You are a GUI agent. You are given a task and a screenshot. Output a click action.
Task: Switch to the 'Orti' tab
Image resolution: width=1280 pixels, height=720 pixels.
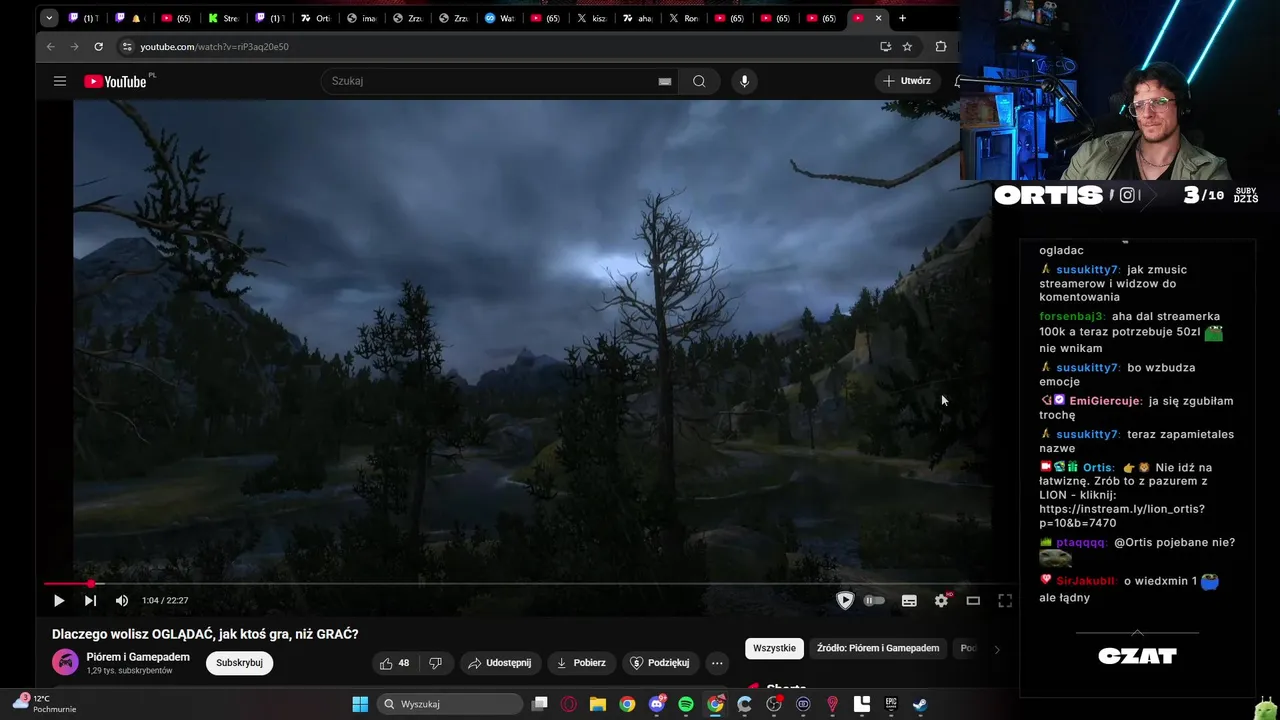316,18
